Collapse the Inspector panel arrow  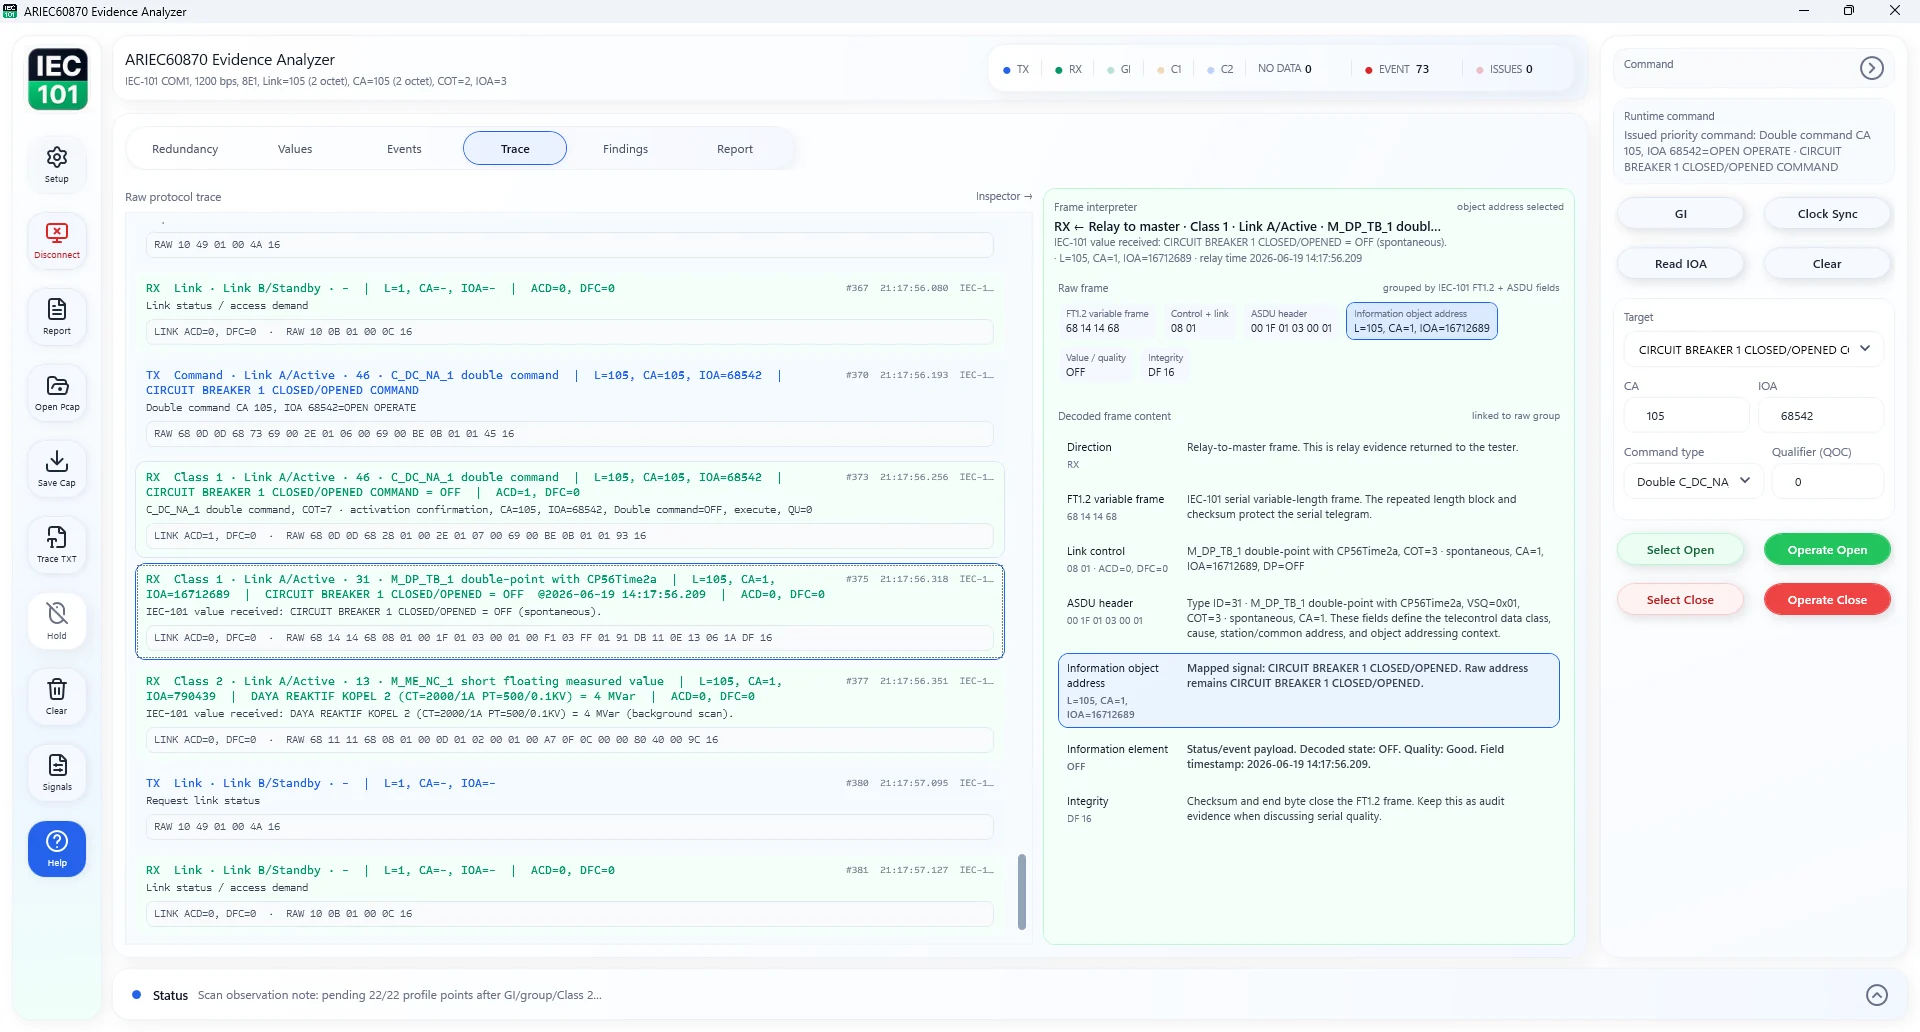pyautogui.click(x=1004, y=197)
